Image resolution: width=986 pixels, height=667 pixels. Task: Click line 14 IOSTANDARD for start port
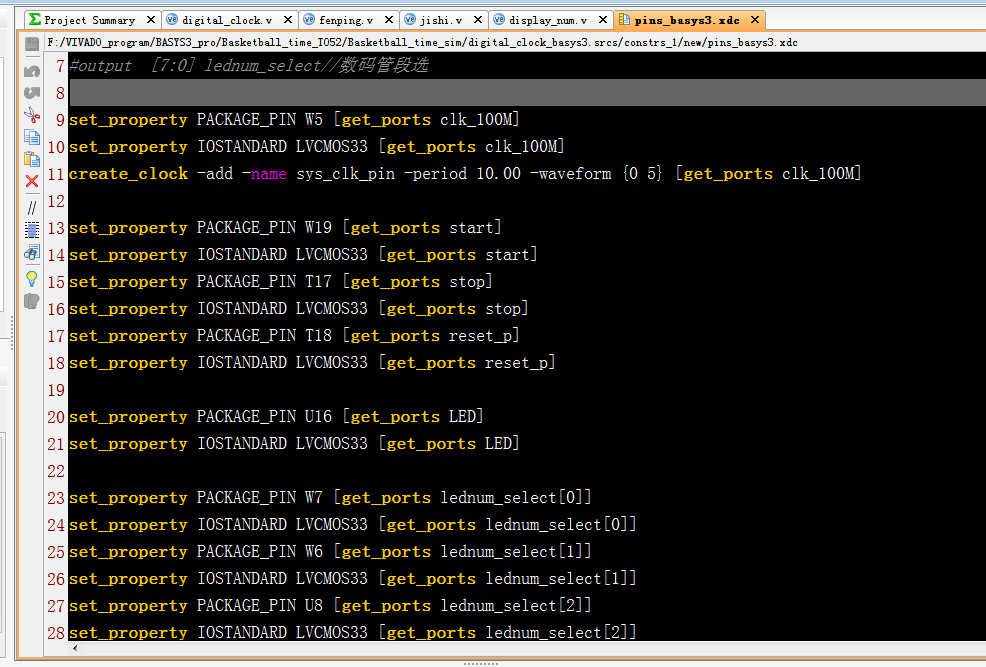pos(304,255)
